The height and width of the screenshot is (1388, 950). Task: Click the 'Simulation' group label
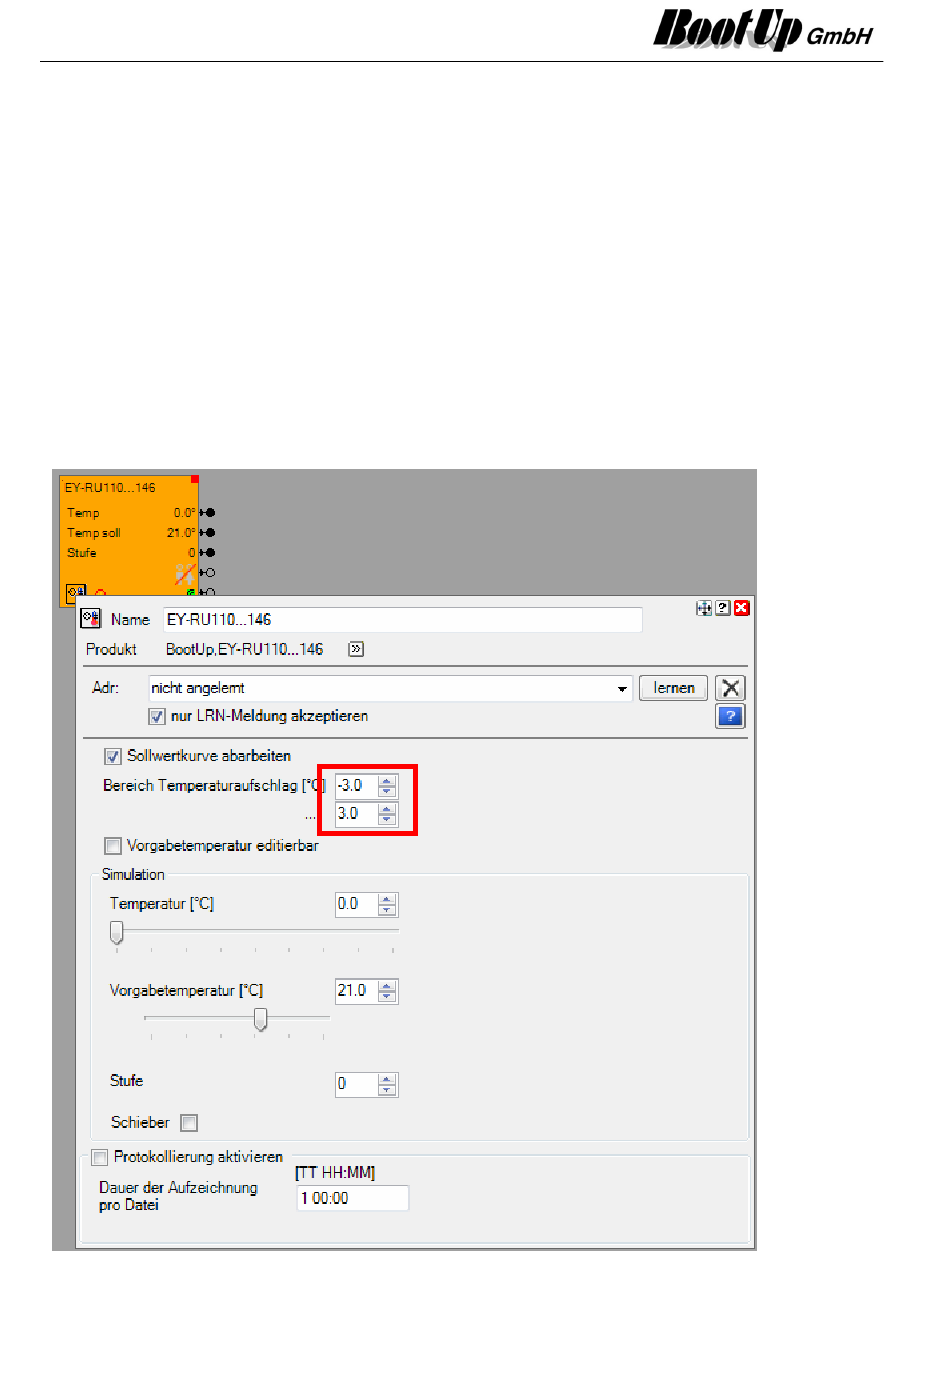(x=133, y=875)
